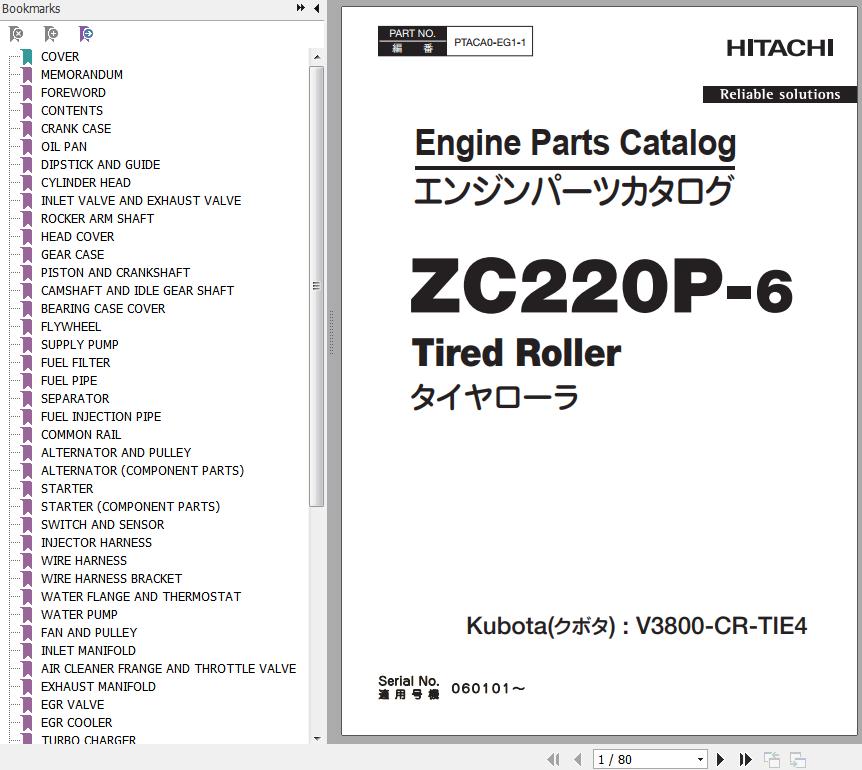The image size is (862, 770).
Task: Open the COVER bookmark
Action: (x=60, y=57)
